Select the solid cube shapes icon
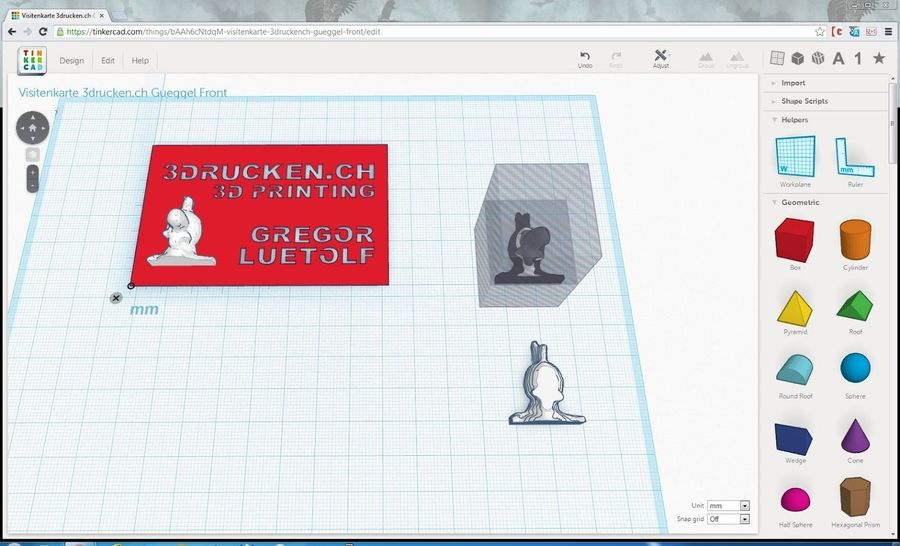 click(797, 58)
